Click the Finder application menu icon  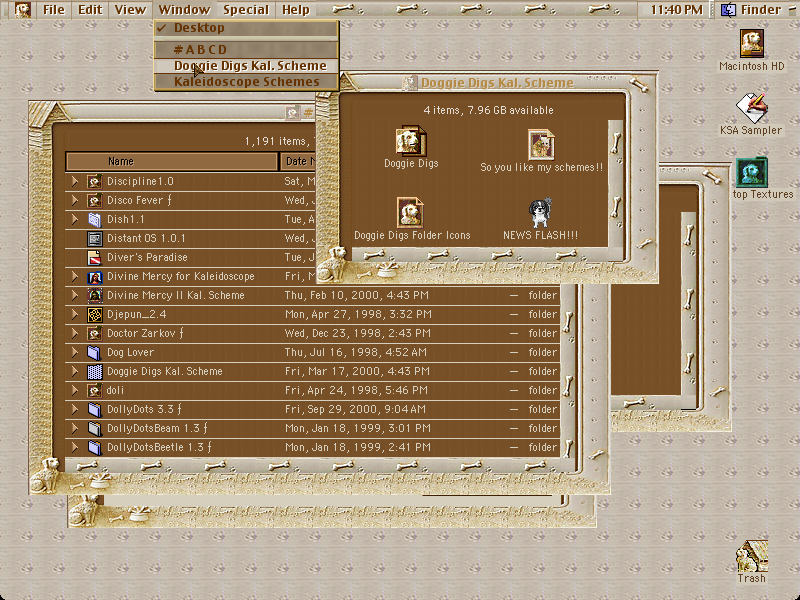pyautogui.click(x=728, y=9)
